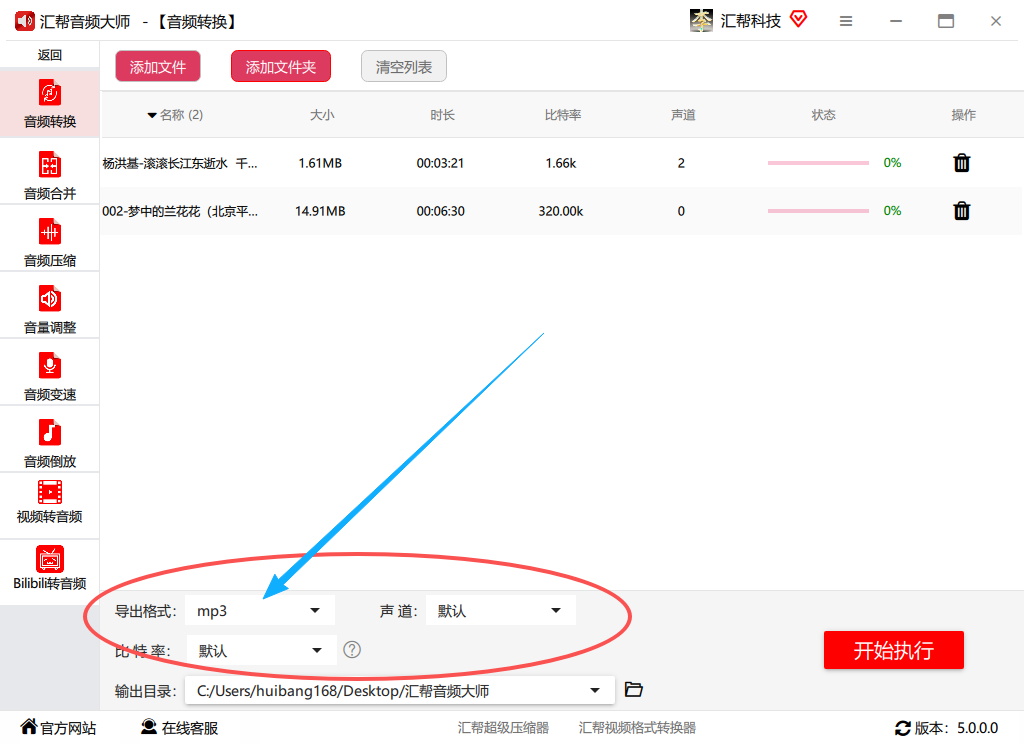Click the 声道 column header

tap(683, 115)
